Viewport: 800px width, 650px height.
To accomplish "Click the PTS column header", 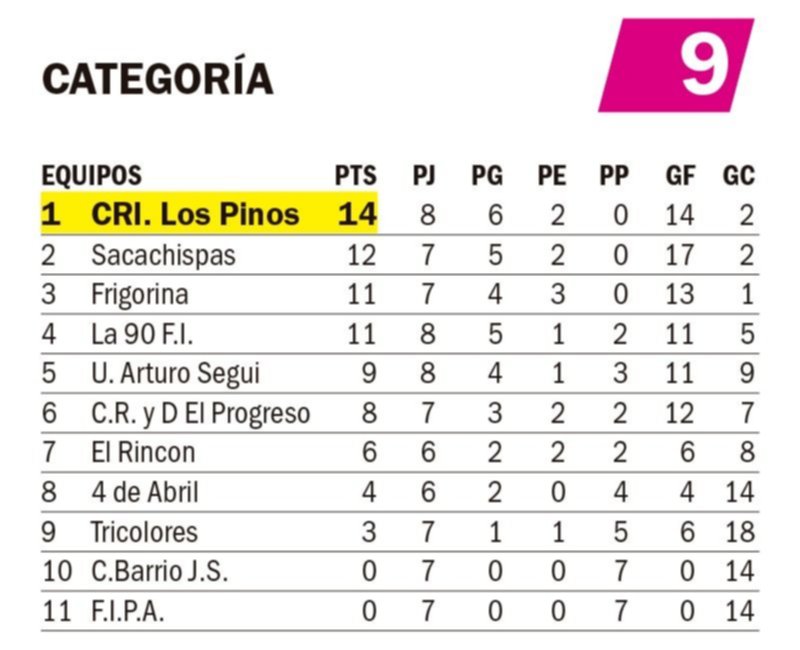I will coord(356,176).
